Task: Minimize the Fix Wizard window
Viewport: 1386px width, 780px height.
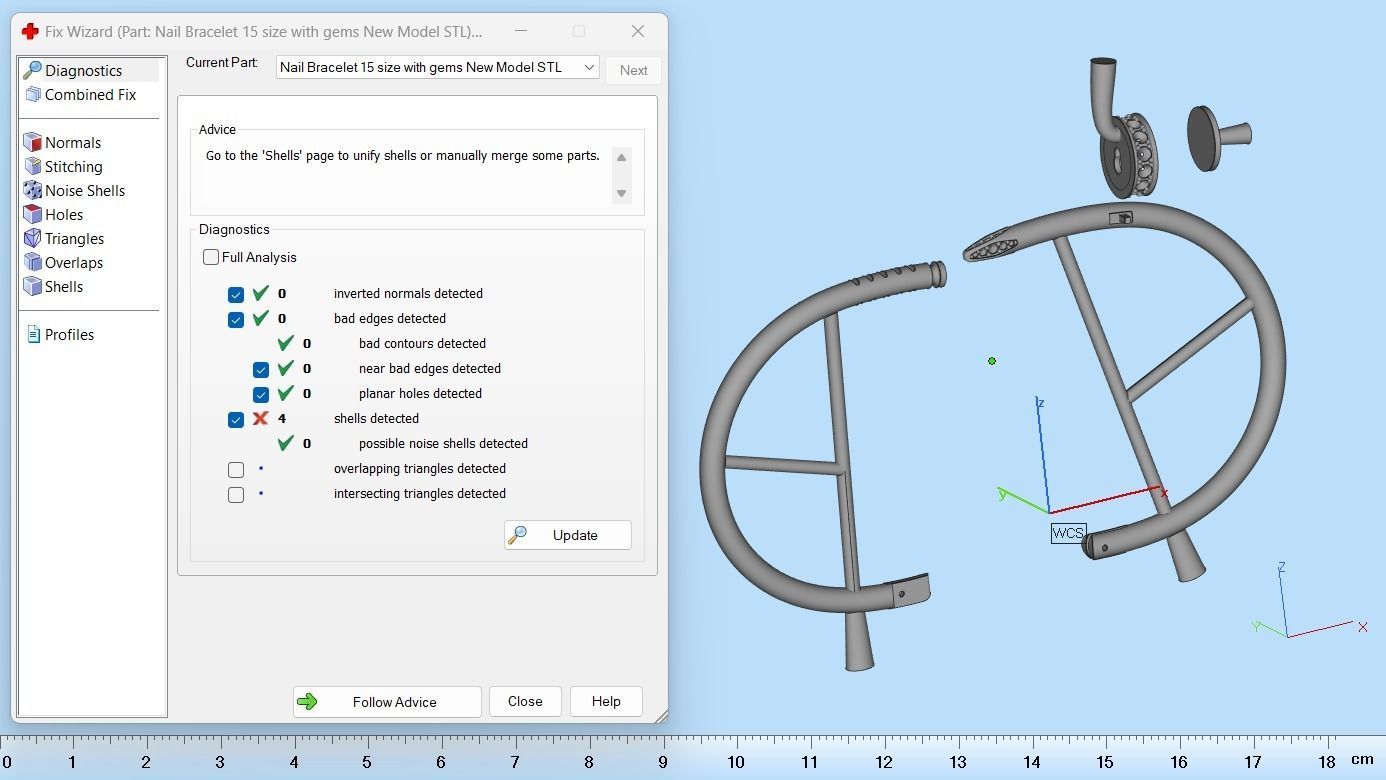Action: (521, 31)
